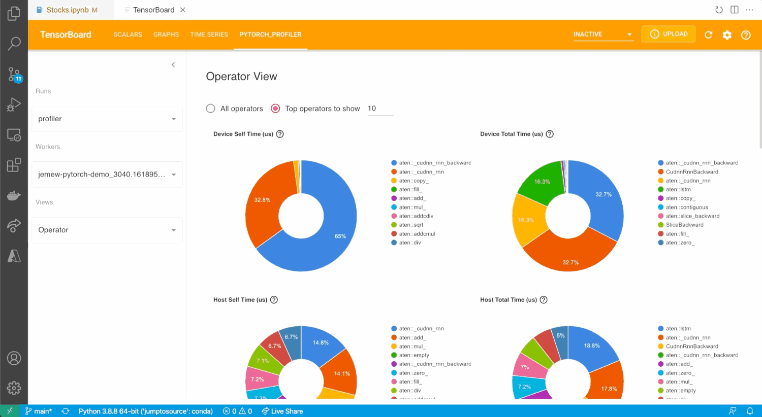This screenshot has width=762, height=417.
Task: Click aten::contiguous in Device Total Time legend
Action: (687, 207)
